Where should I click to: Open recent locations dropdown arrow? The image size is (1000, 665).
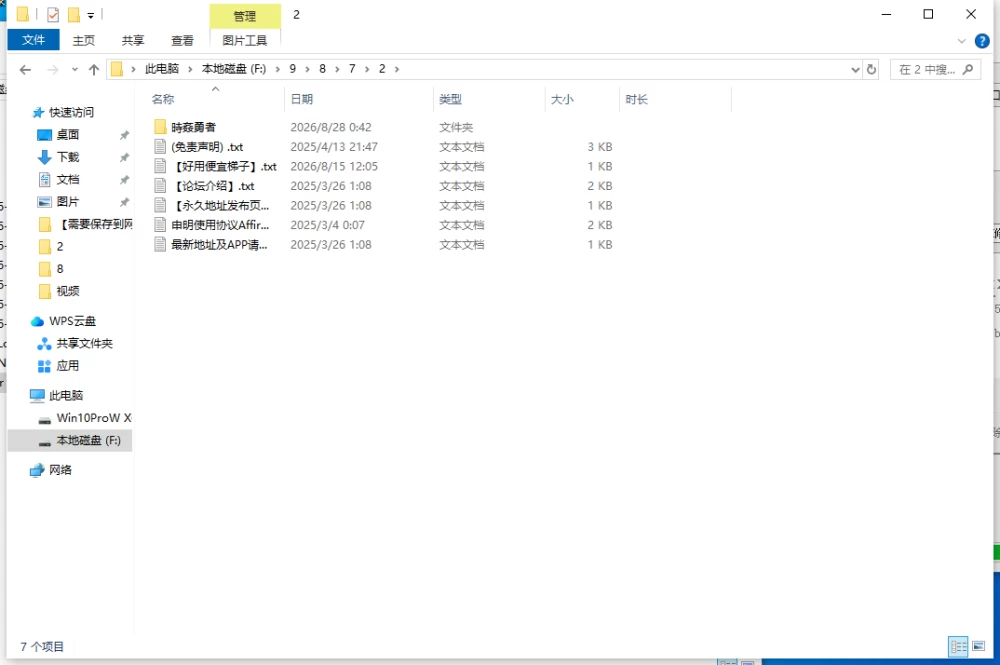point(75,69)
